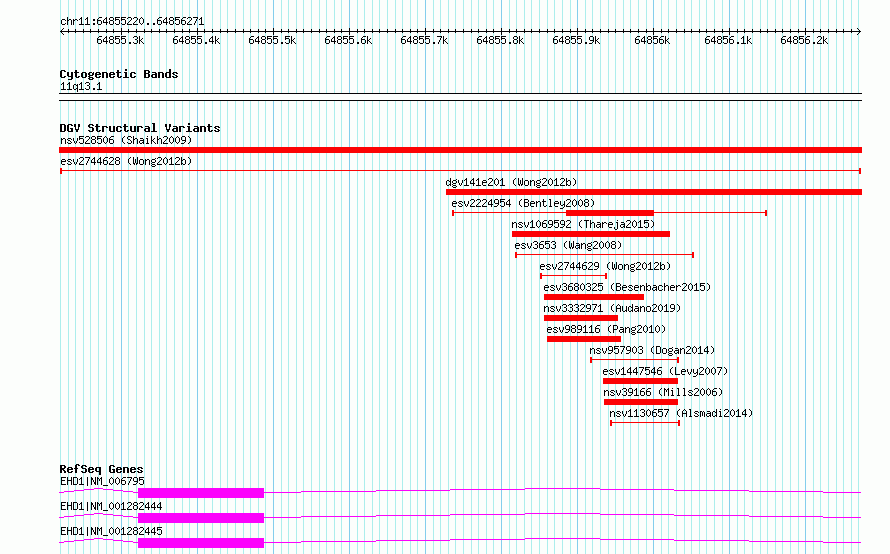Click the magenta exon block of EHD1|NM_006795
Image resolution: width=890 pixels, height=554 pixels.
click(201, 493)
